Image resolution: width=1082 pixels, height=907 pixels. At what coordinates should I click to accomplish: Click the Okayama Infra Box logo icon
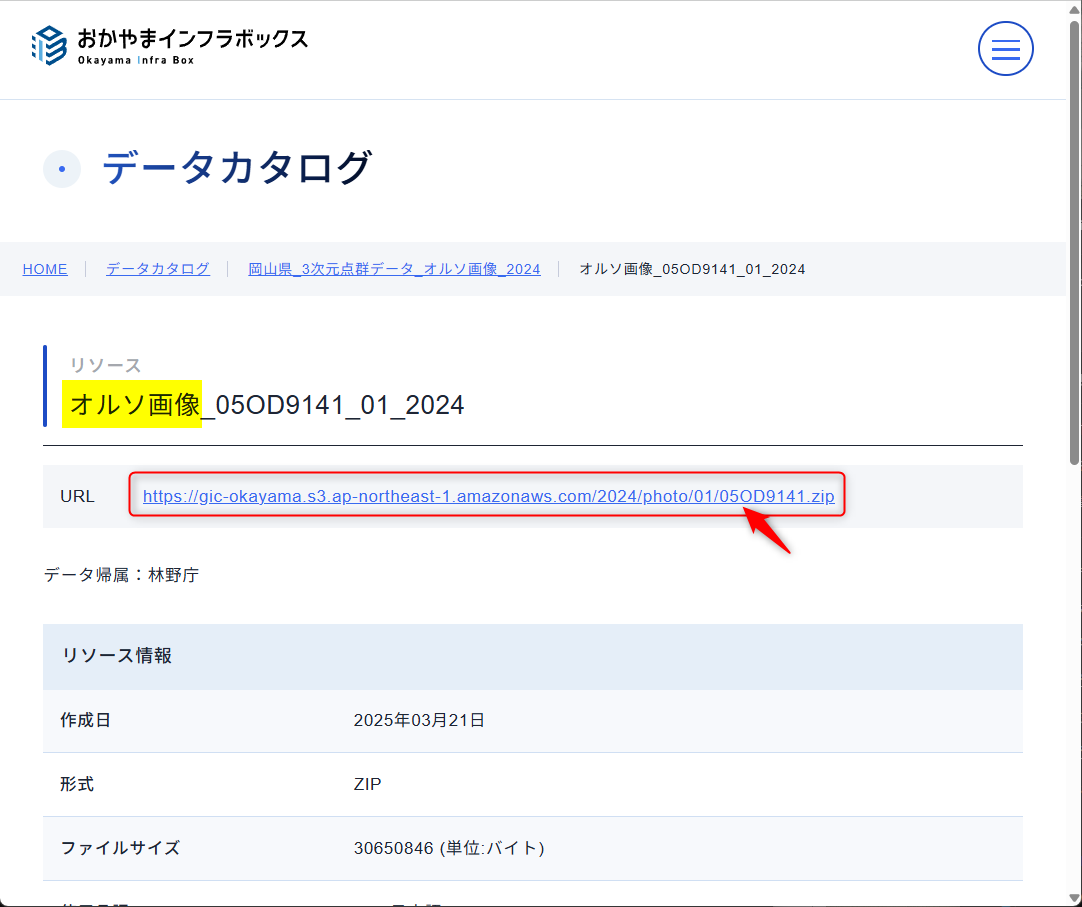pos(49,46)
